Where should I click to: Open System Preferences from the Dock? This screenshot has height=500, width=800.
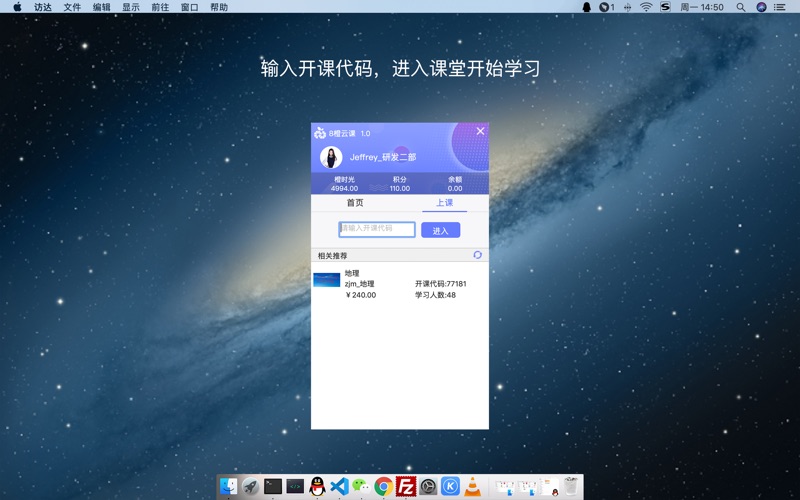428,486
